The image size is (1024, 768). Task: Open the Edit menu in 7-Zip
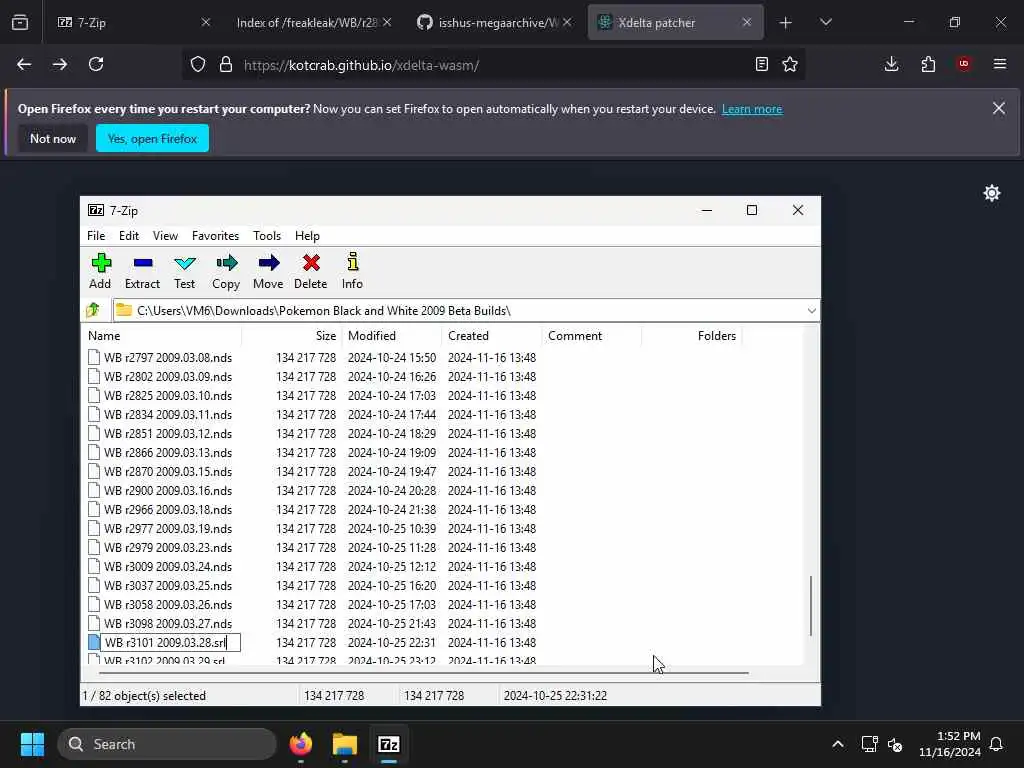tap(129, 236)
